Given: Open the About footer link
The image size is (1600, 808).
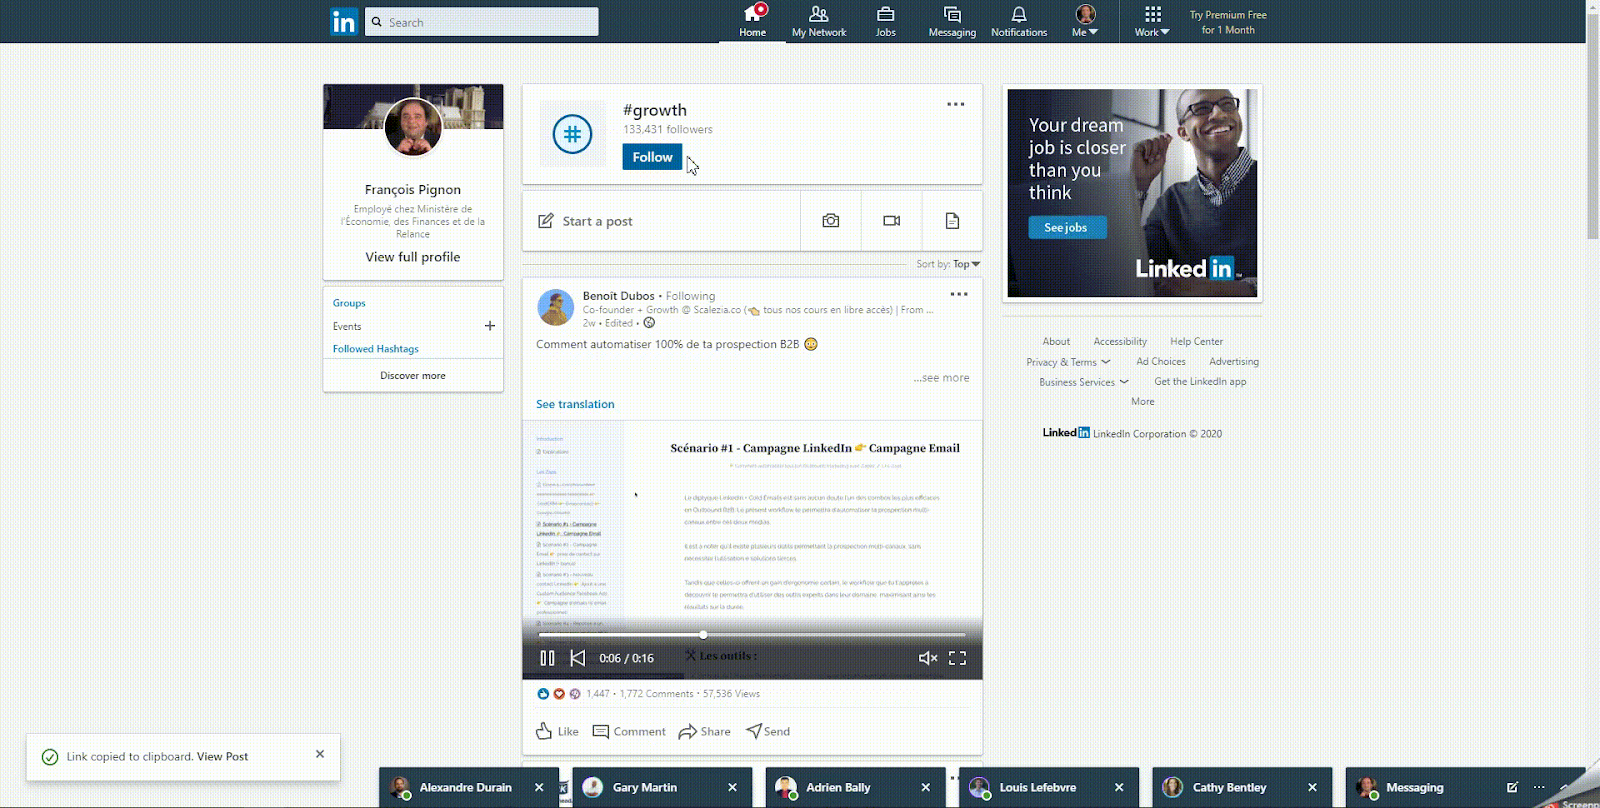Looking at the screenshot, I should click(x=1056, y=342).
